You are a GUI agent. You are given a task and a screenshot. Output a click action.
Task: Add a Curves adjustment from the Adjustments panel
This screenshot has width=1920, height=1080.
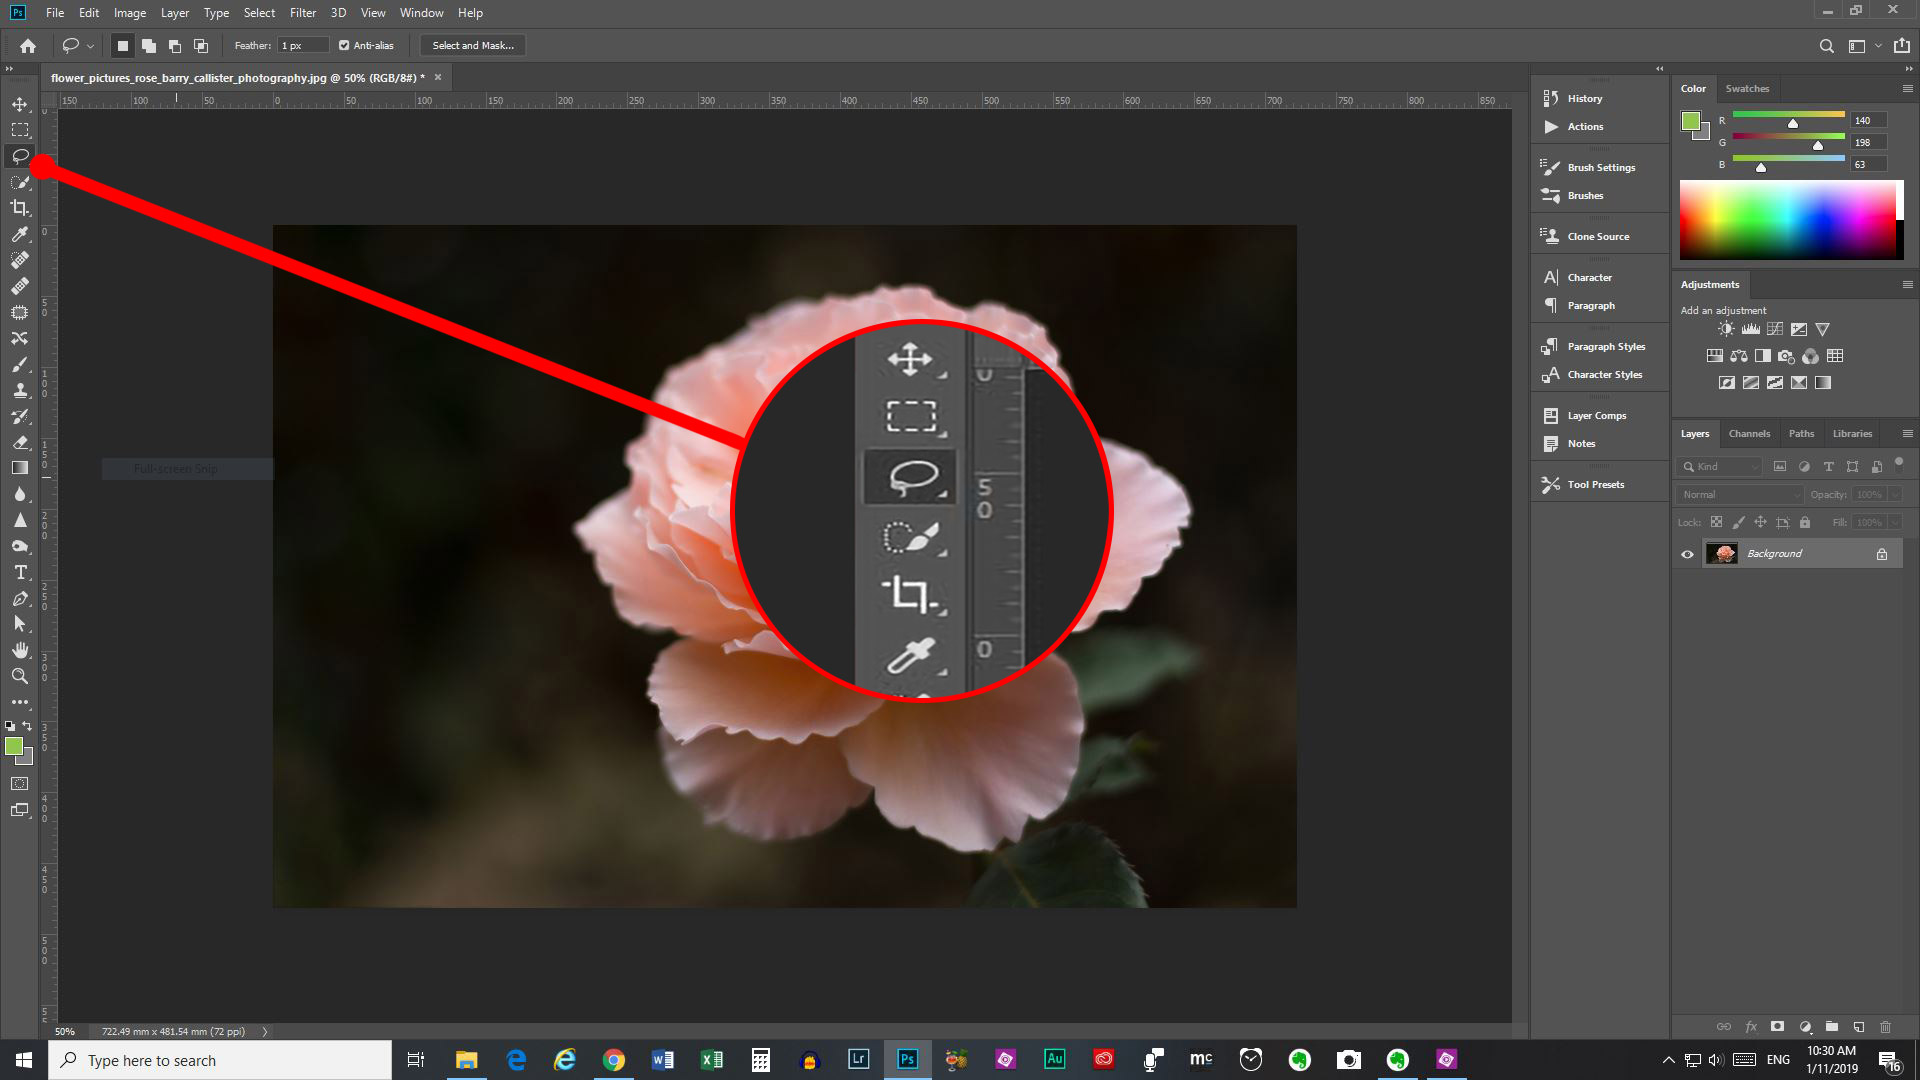coord(1776,328)
